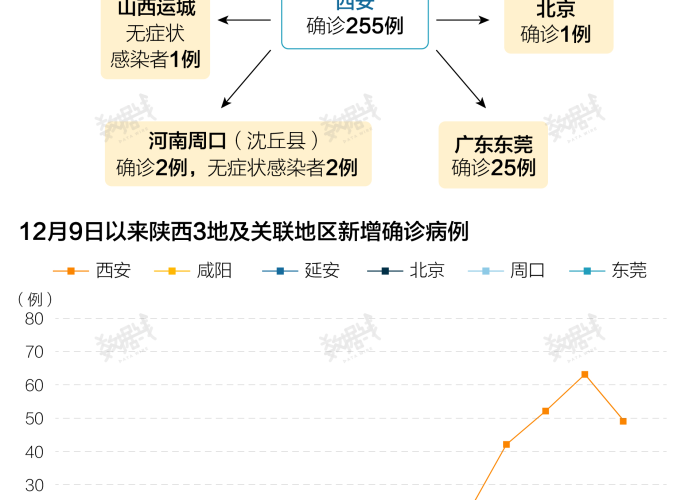Click the 西安 legend marker
Viewport: 700px width, 500px height.
pos(71,271)
